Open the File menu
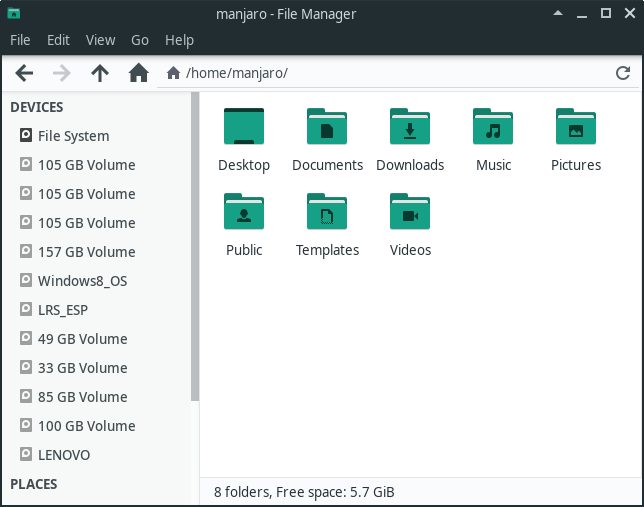The image size is (644, 507). [x=20, y=40]
